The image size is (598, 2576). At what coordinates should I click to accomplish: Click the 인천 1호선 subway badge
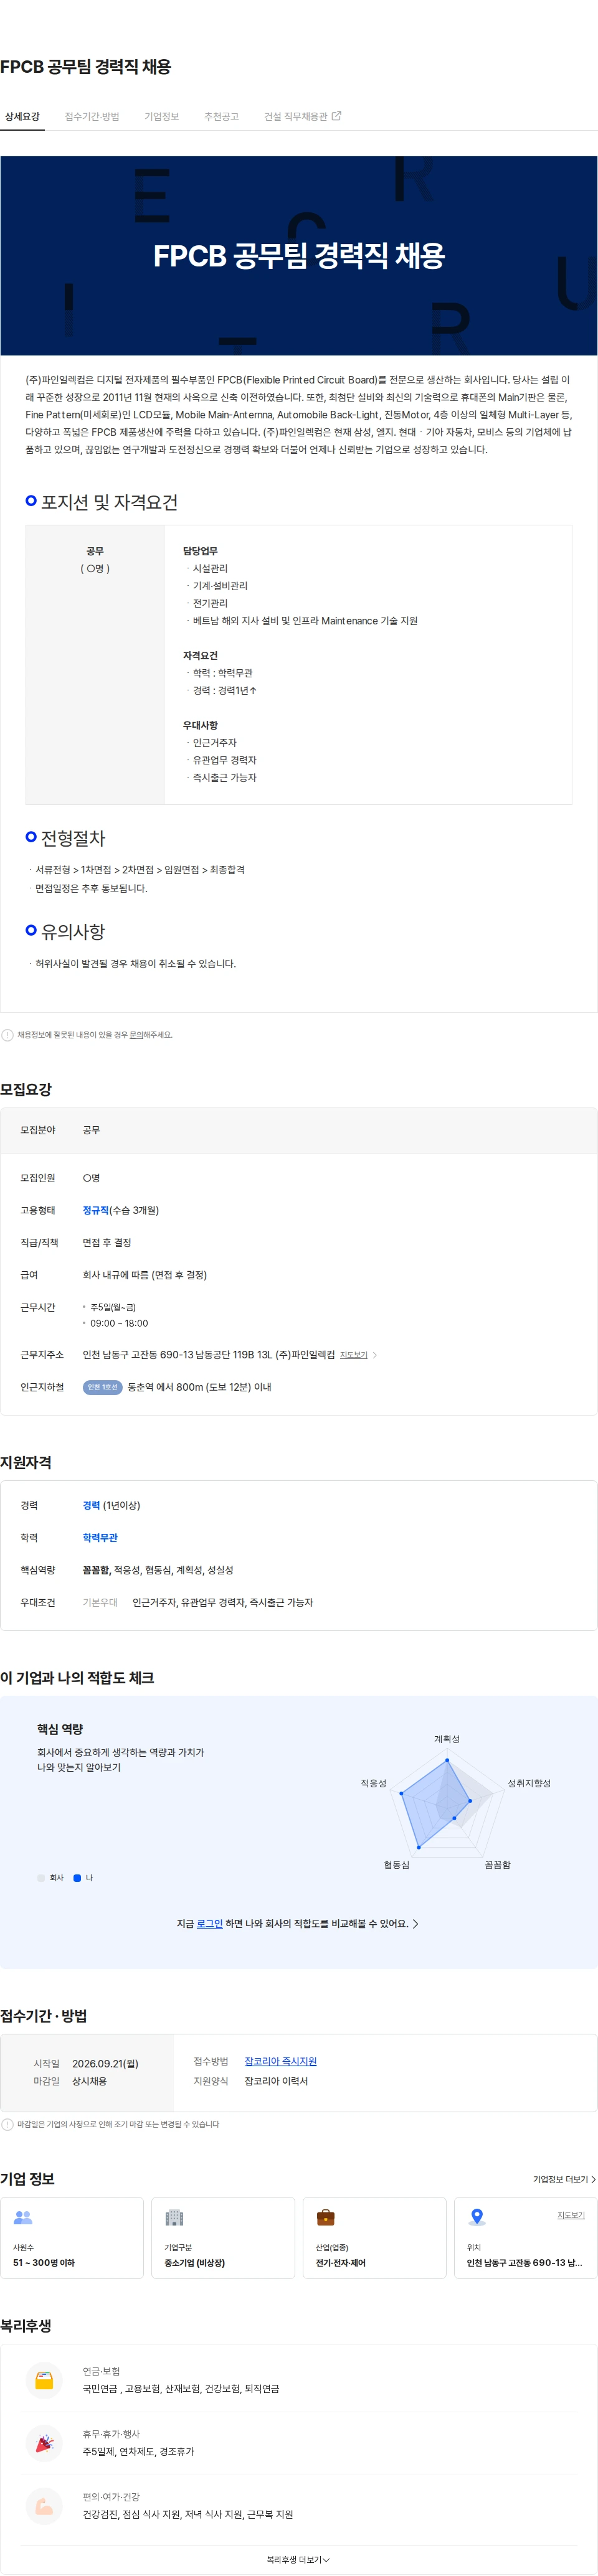[x=102, y=1387]
